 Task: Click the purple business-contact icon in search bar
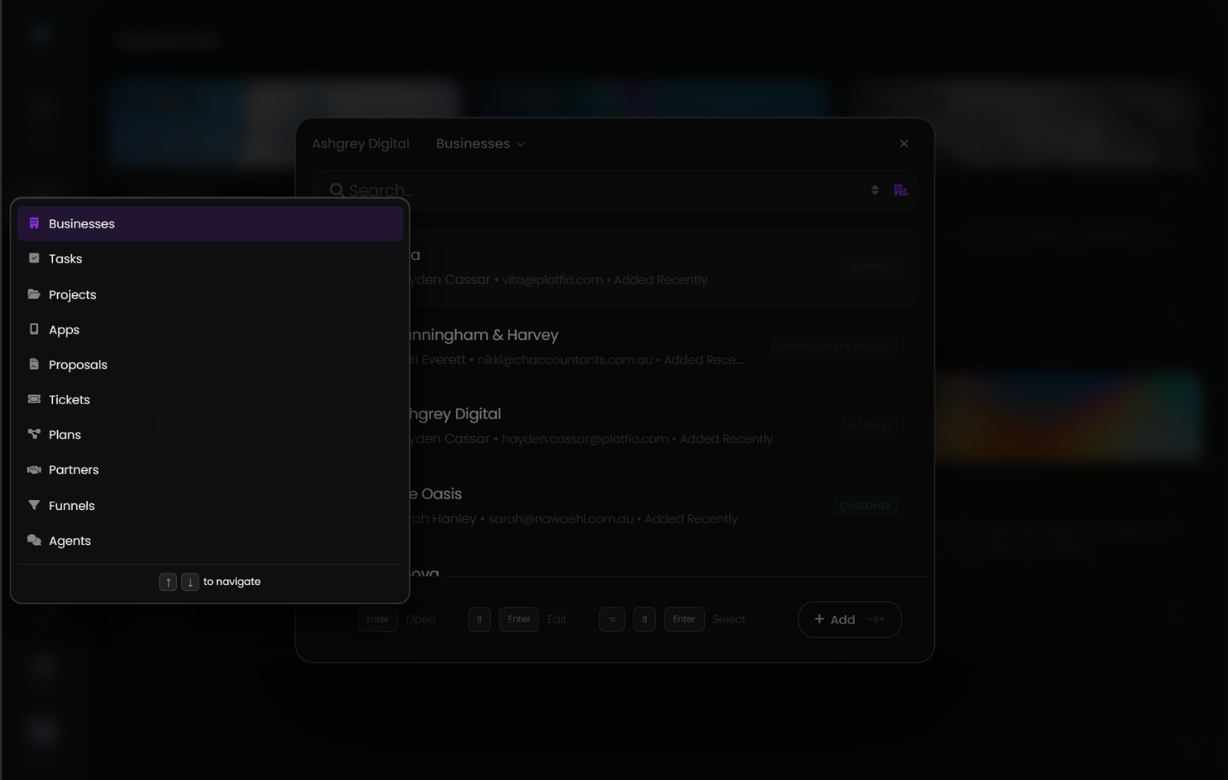pos(900,189)
